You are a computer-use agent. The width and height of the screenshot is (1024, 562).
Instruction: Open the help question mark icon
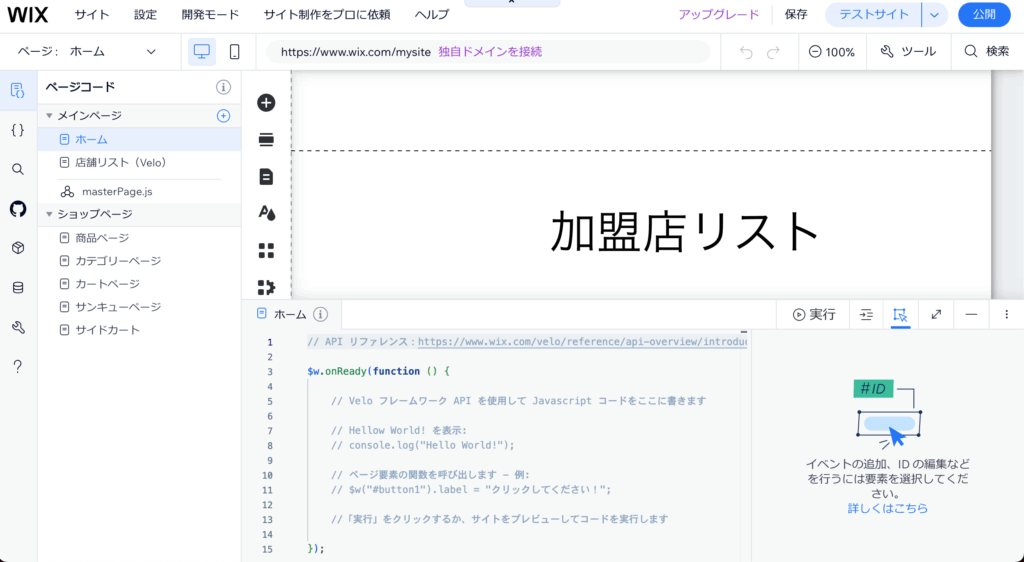(x=18, y=367)
